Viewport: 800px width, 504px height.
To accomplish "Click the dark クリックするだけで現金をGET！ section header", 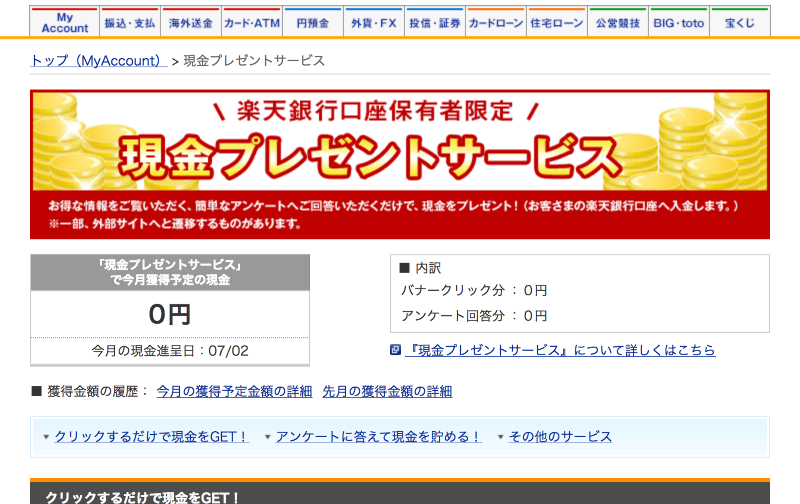I will 399,493.
